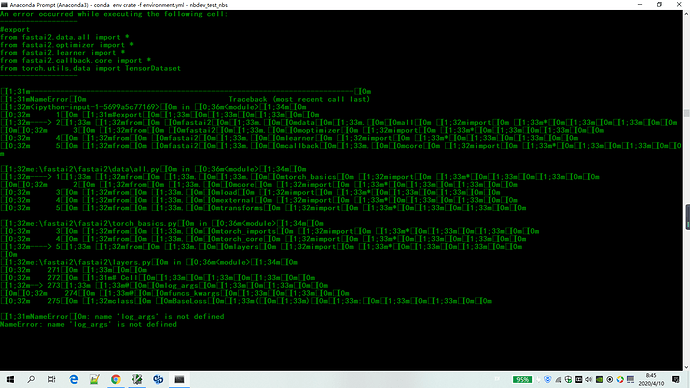
Task: Close the Anaconda Prompt window
Action: (x=679, y=4)
